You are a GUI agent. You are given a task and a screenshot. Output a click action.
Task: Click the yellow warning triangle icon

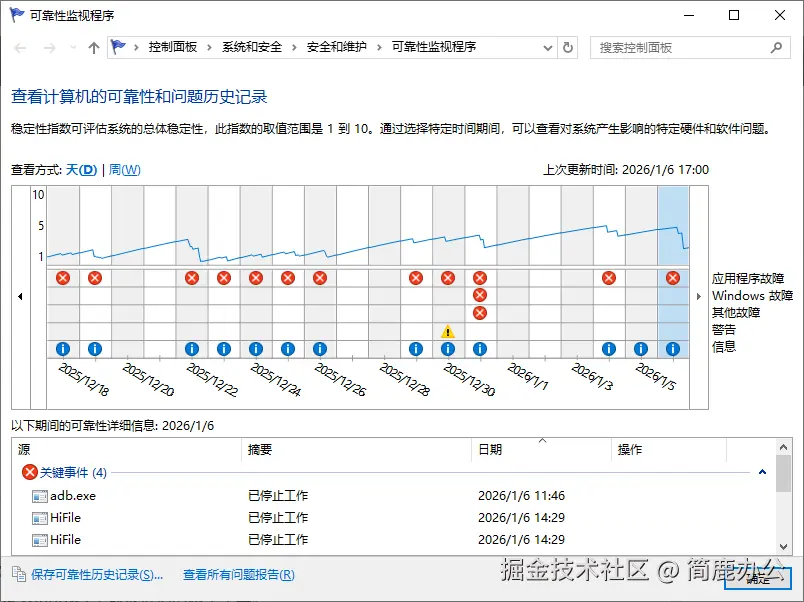click(448, 331)
